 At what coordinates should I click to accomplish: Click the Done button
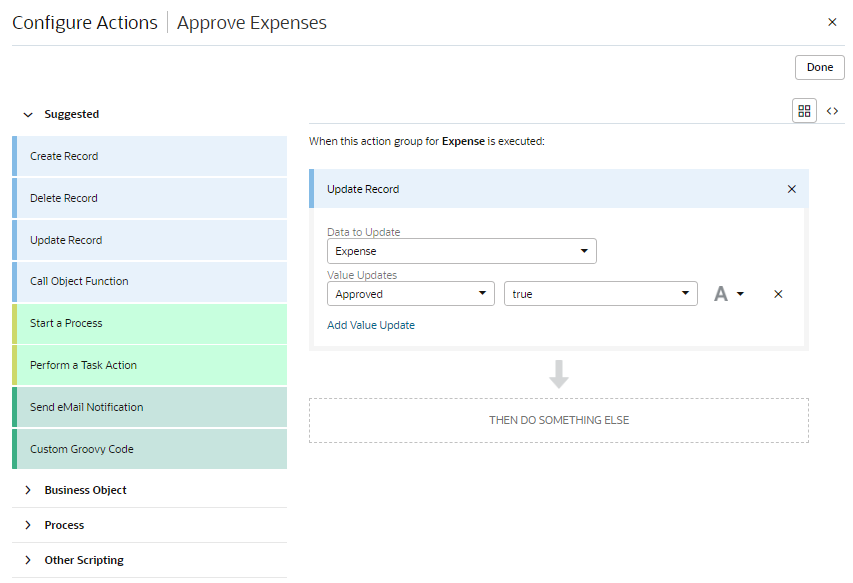pos(819,67)
